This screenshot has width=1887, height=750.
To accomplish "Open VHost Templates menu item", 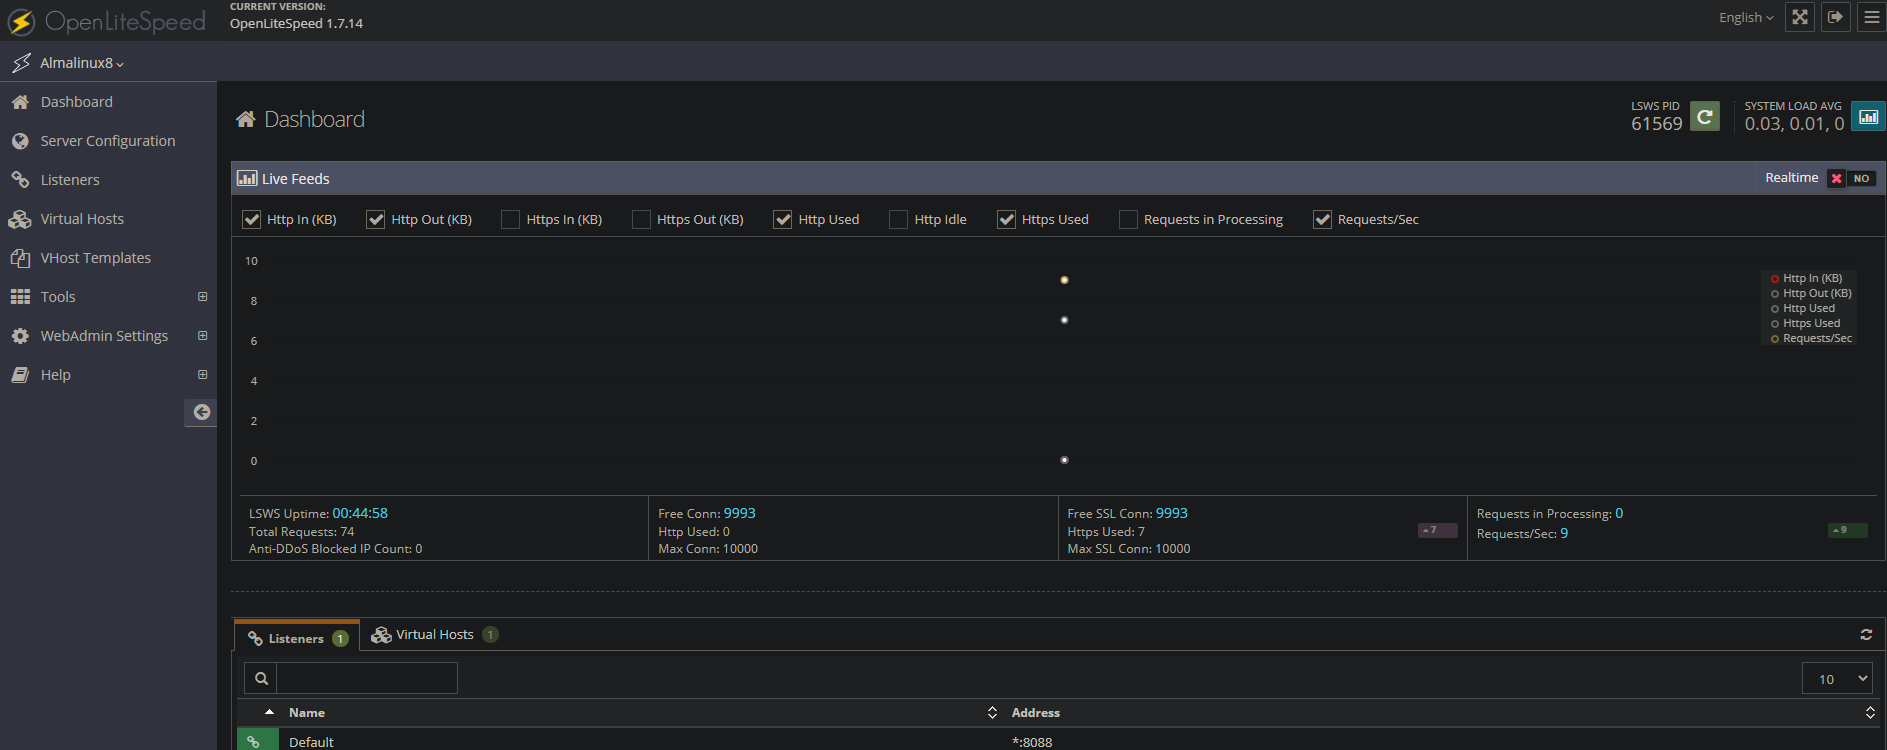I will pyautogui.click(x=96, y=258).
